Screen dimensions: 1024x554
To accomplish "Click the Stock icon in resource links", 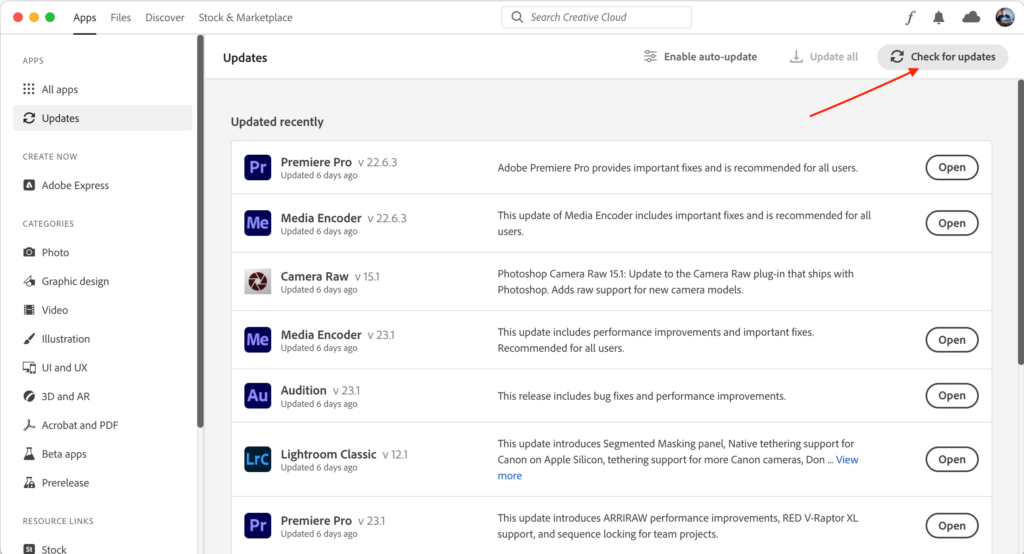I will tap(29, 549).
